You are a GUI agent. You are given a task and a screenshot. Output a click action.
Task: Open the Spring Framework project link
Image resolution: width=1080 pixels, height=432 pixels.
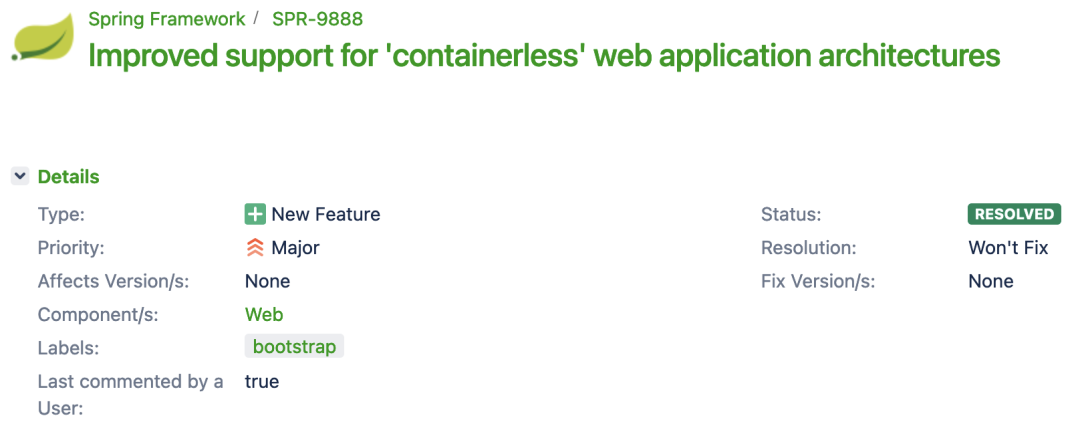(167, 19)
